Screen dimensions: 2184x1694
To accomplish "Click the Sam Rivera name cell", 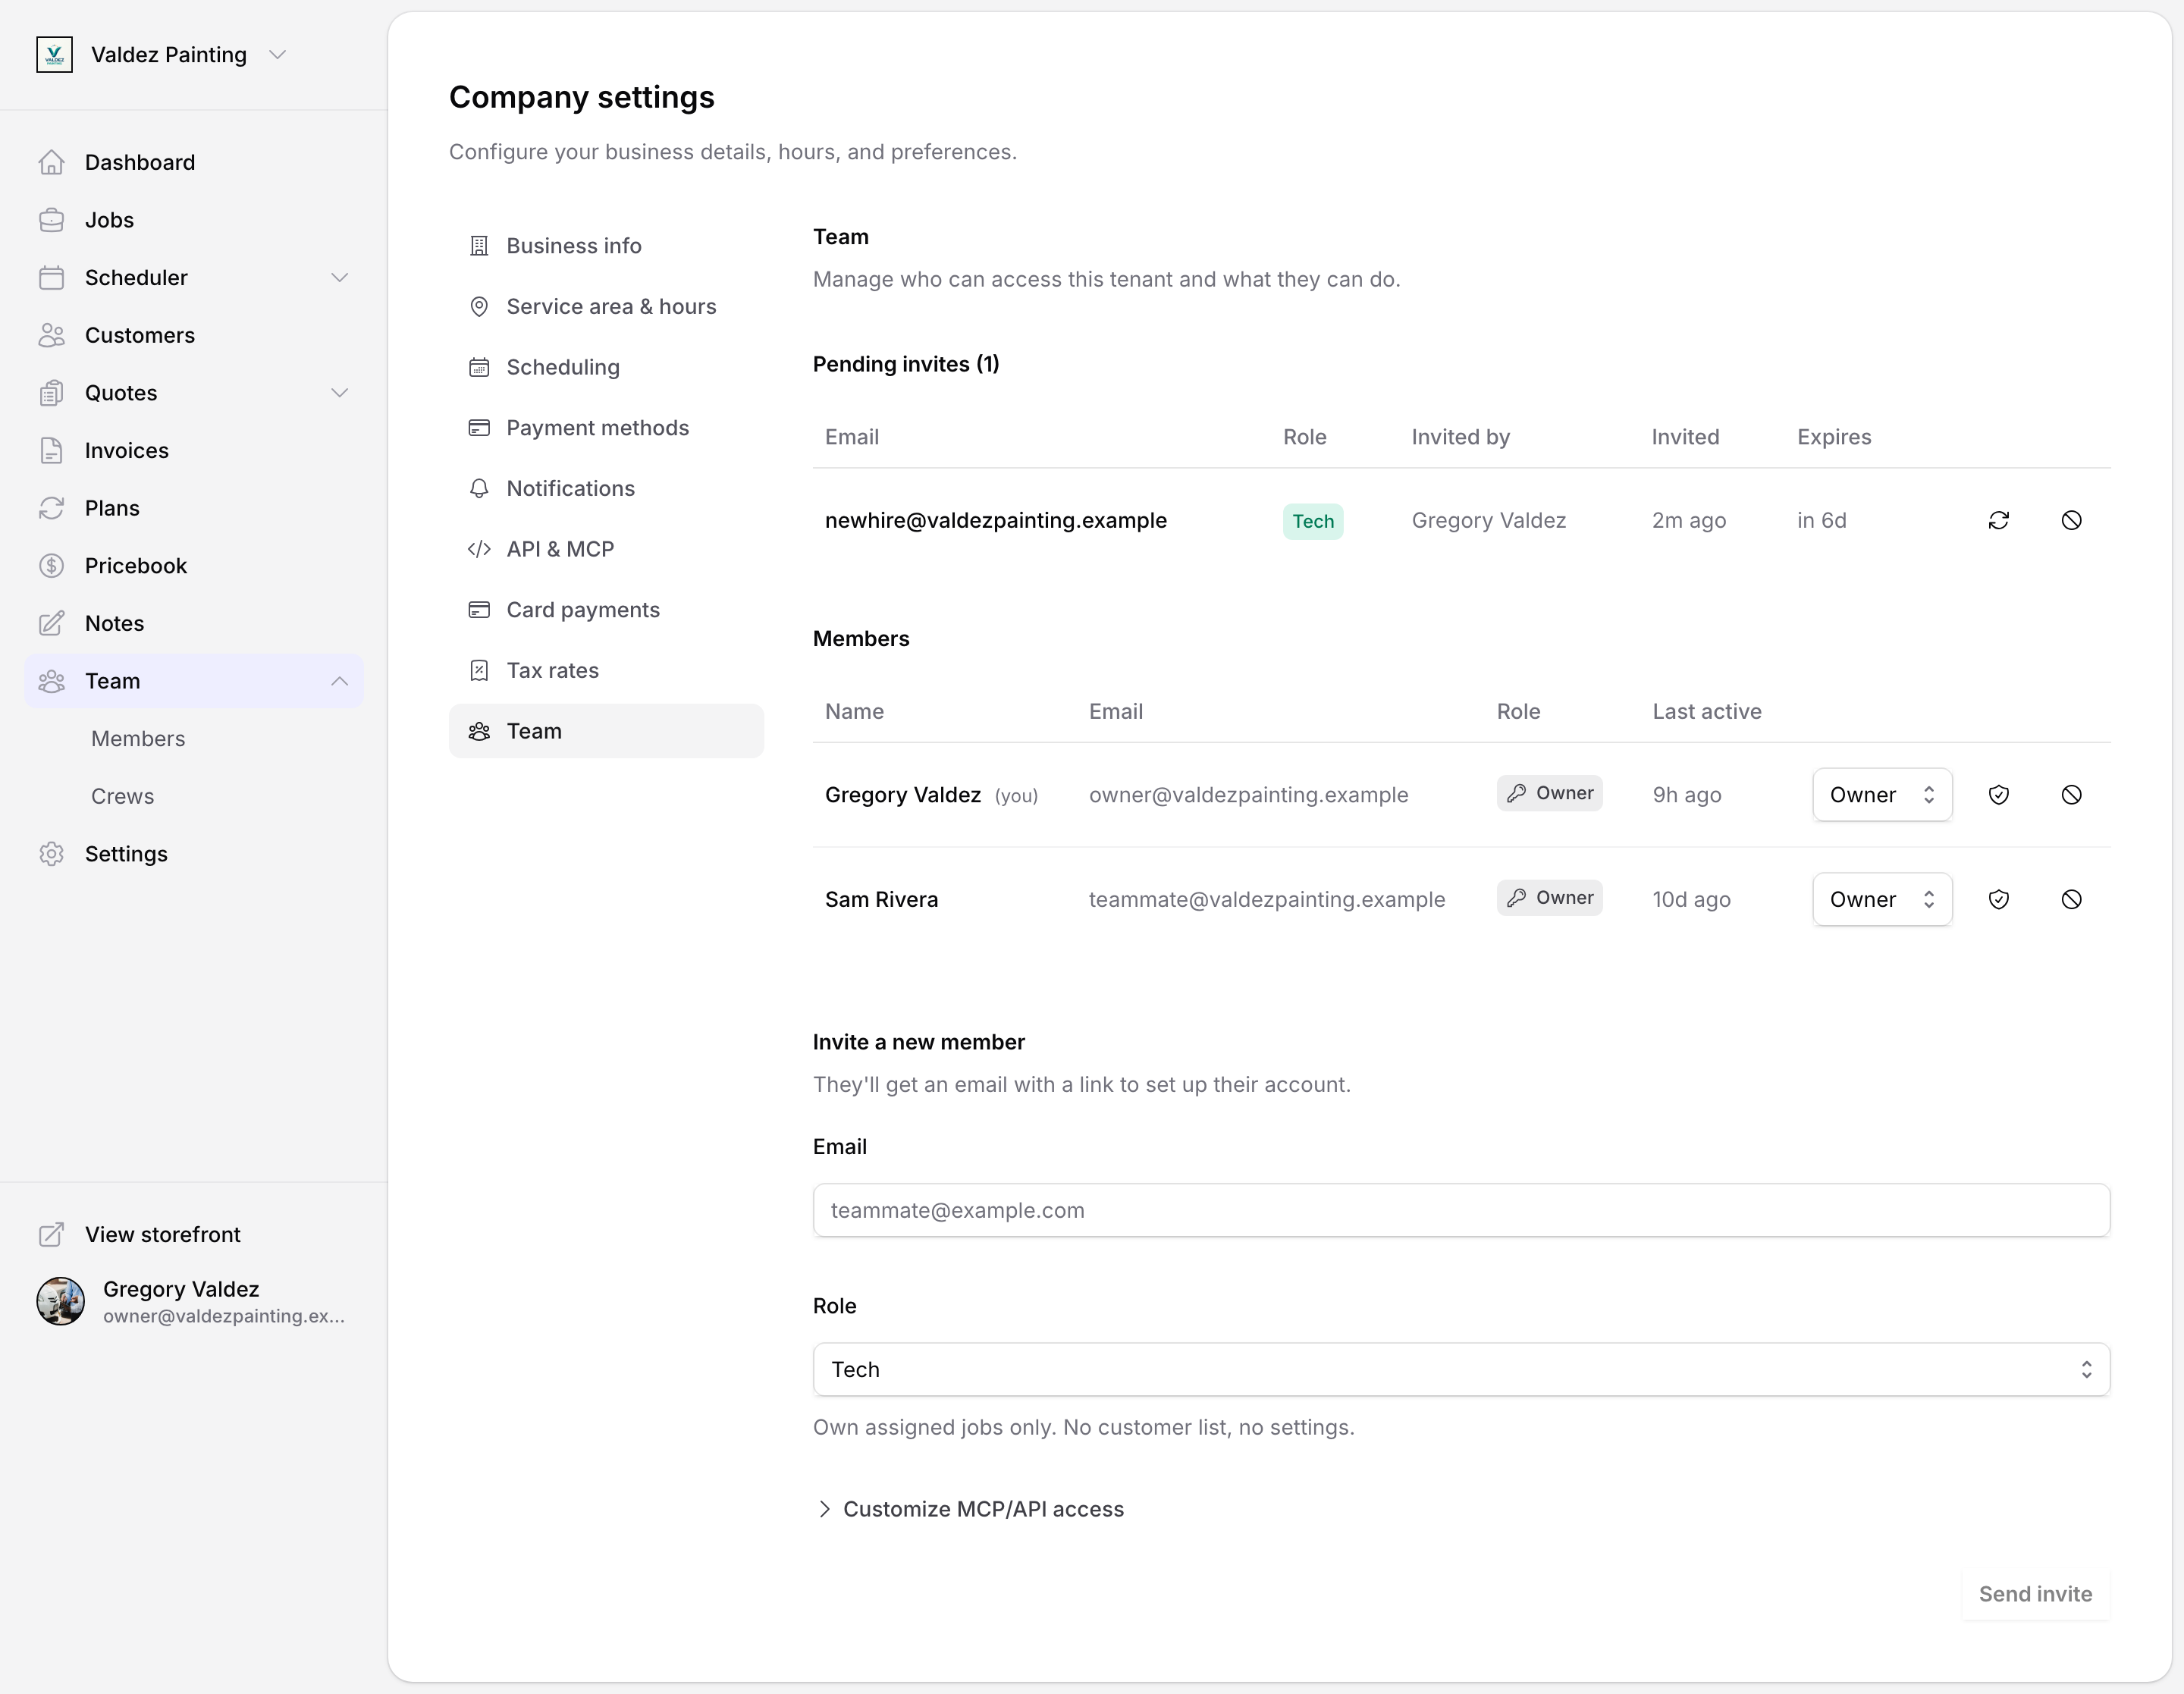I will [x=881, y=900].
